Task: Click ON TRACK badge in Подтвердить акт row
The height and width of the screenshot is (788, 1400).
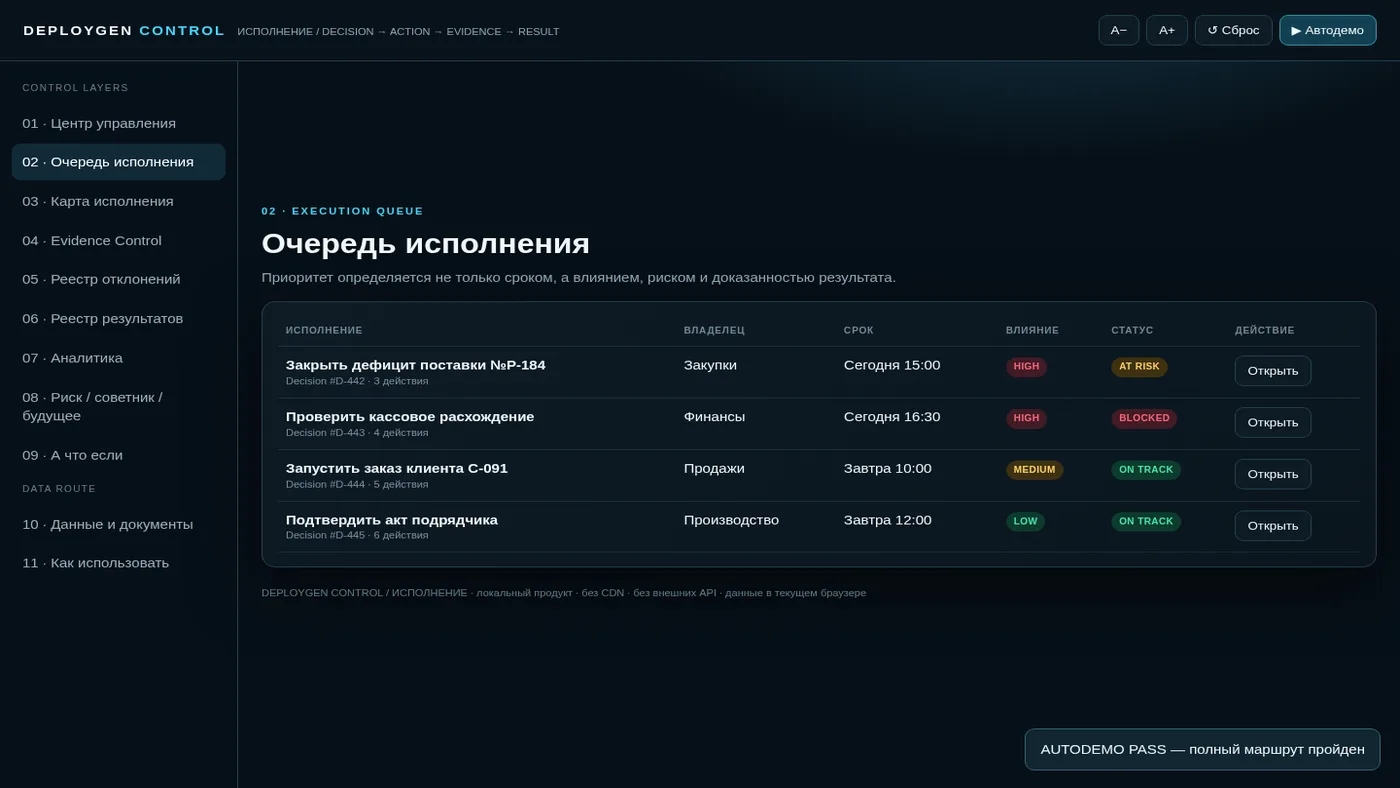Action: (1146, 522)
